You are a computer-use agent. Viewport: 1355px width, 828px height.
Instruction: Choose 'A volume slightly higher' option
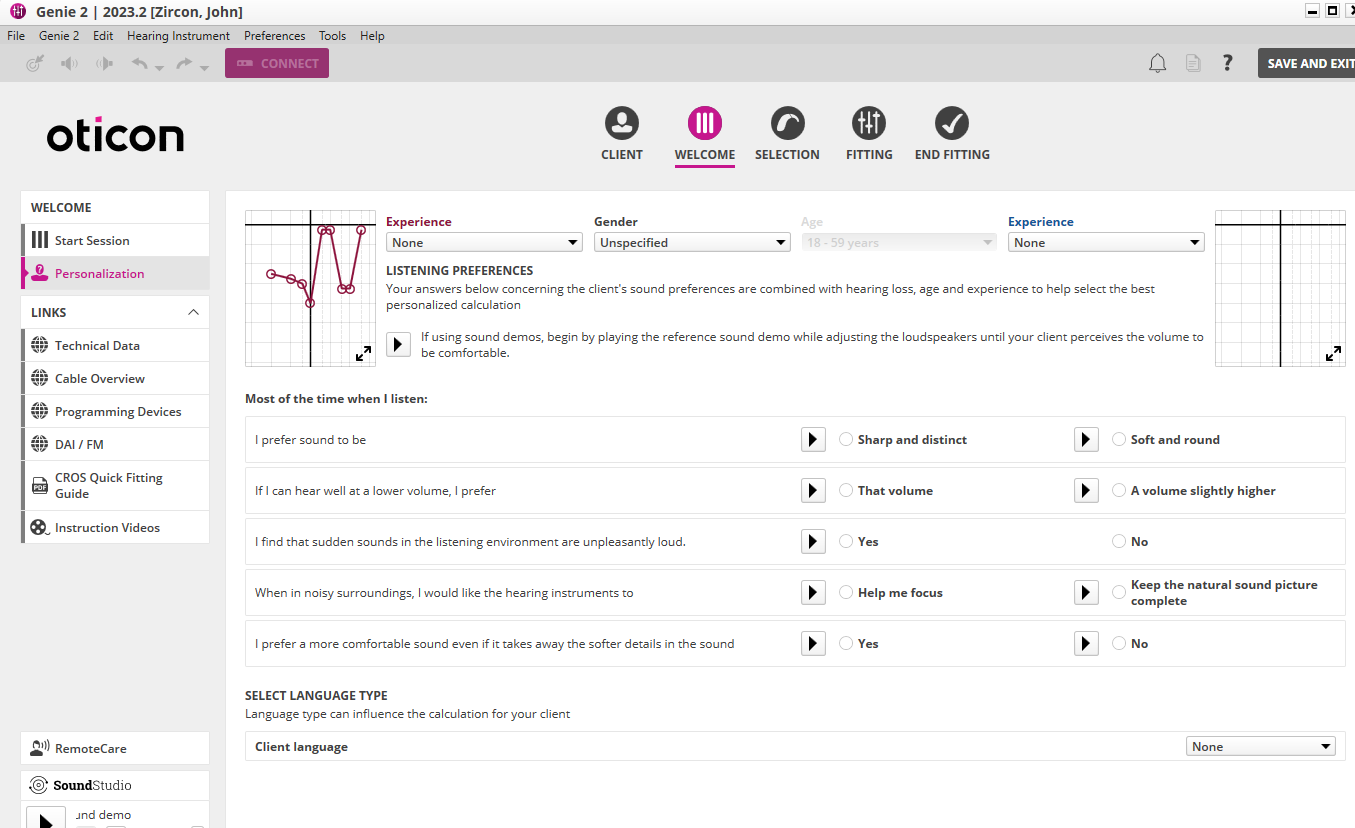coord(1119,491)
